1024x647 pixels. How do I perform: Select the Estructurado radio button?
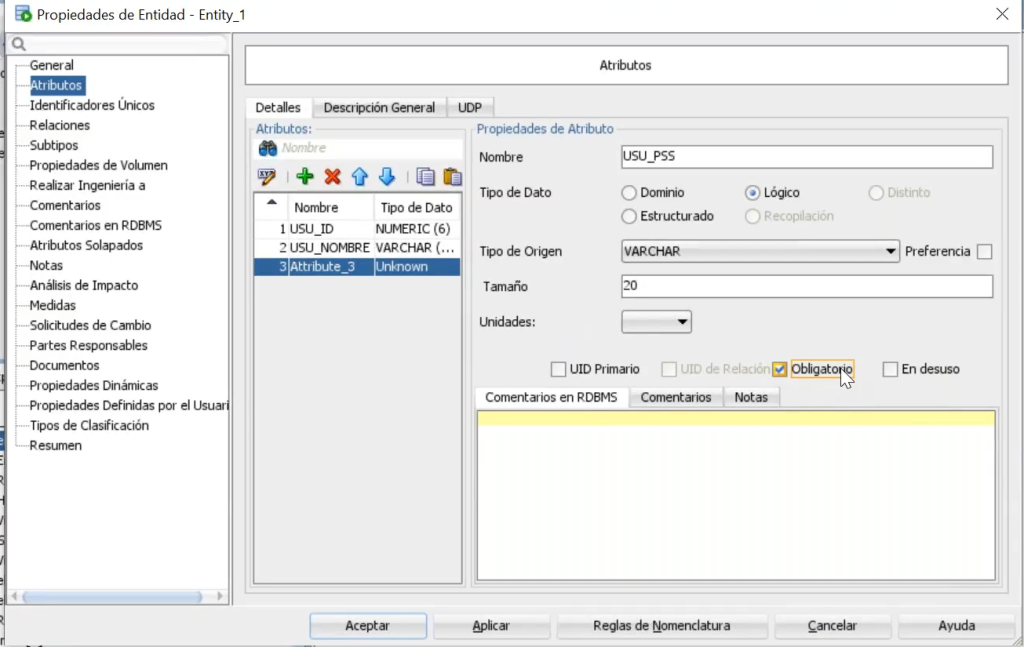[x=629, y=216]
